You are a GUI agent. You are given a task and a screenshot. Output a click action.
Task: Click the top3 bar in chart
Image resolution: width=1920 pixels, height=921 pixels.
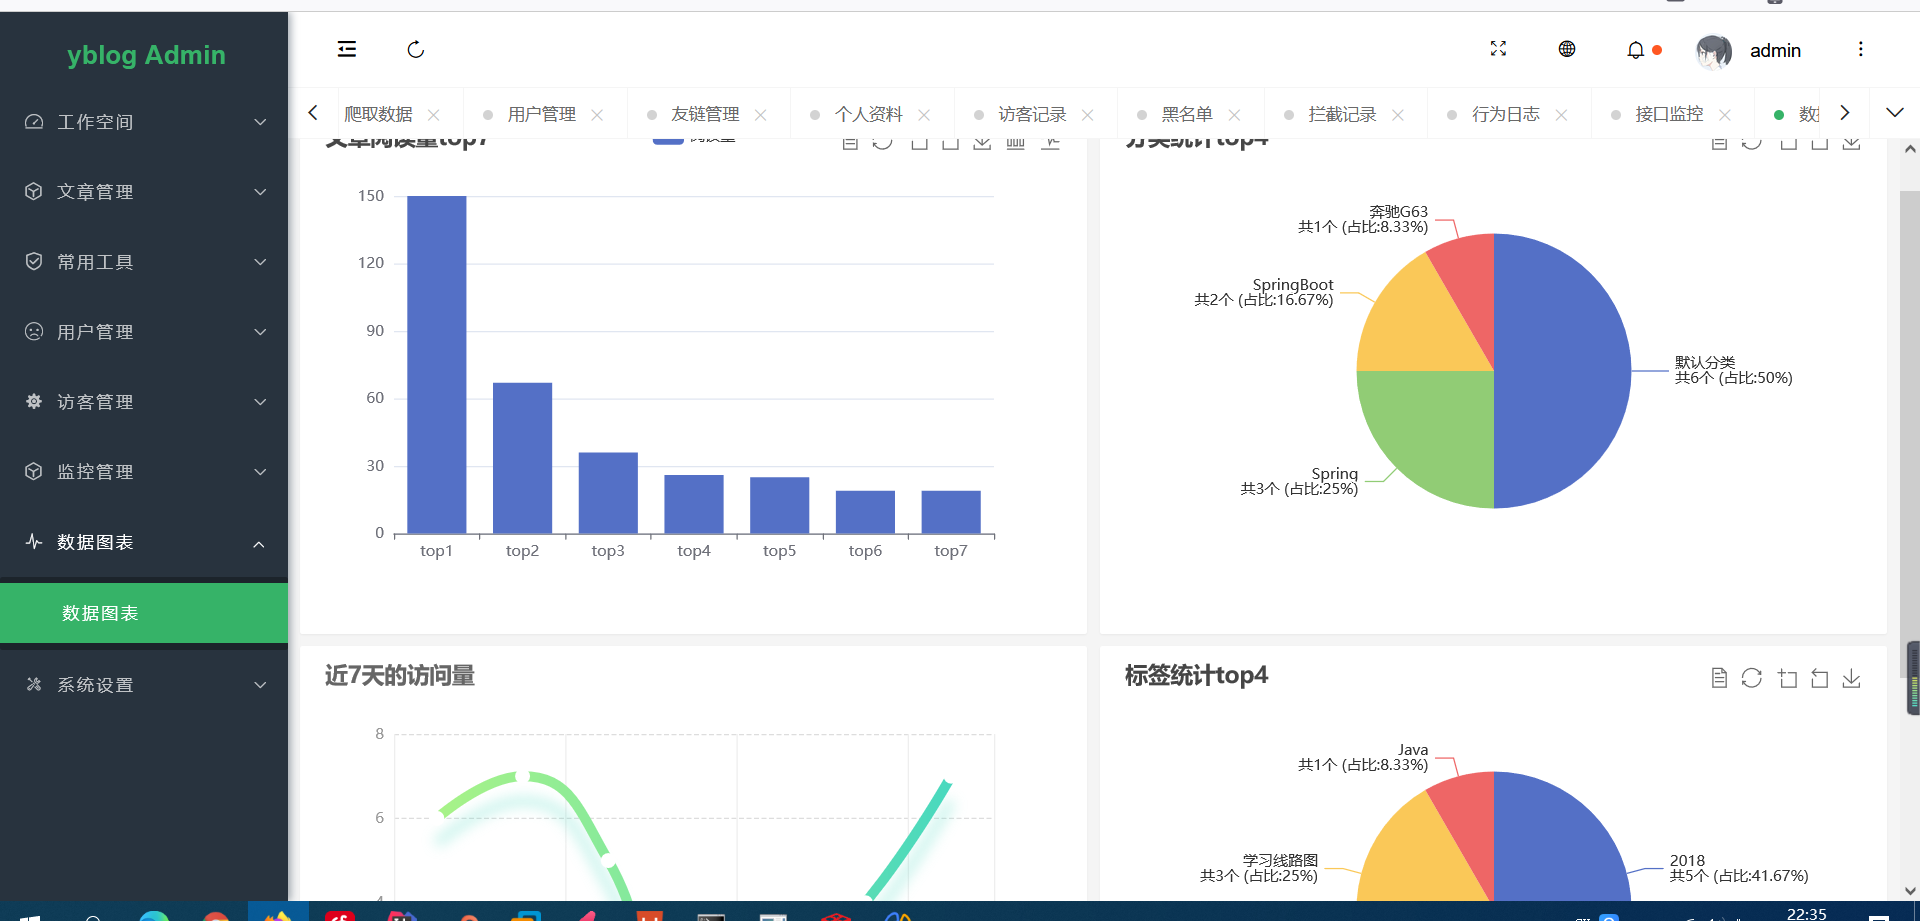point(608,493)
